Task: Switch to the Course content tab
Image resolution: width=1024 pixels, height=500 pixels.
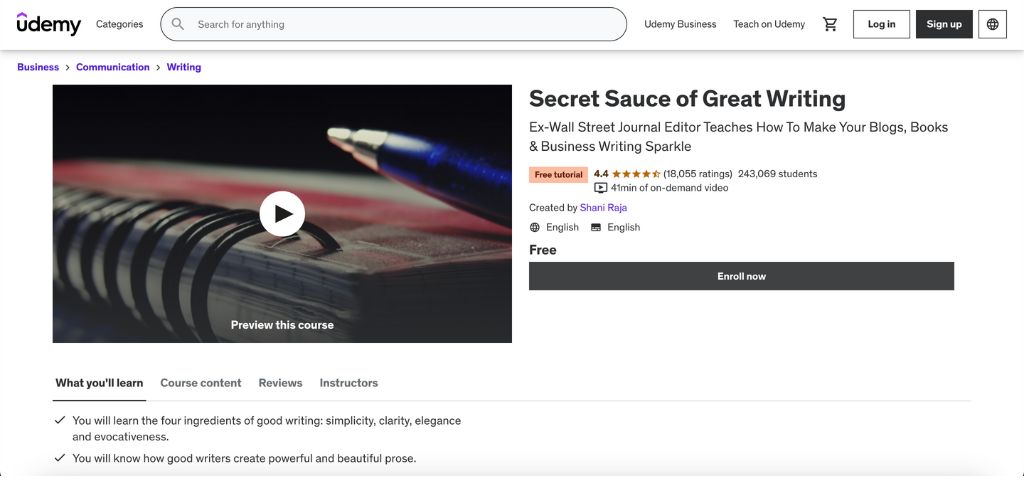Action: coord(200,383)
